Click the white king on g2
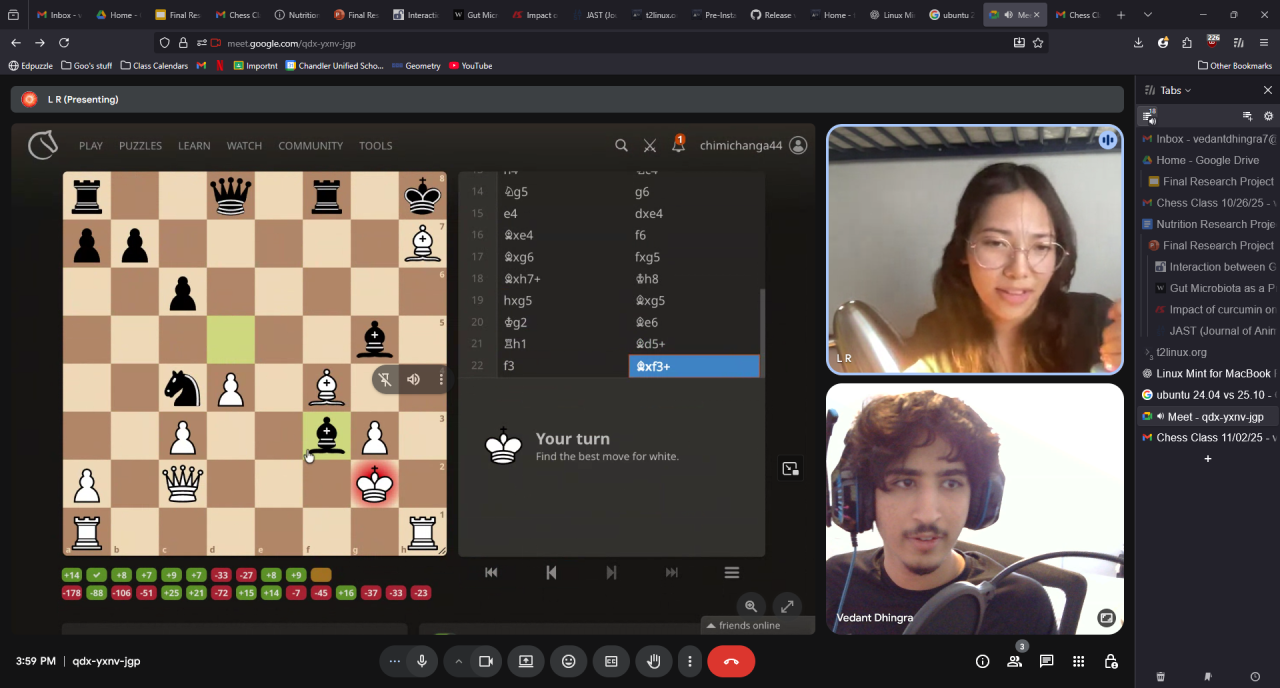This screenshot has height=688, width=1280. pyautogui.click(x=375, y=484)
